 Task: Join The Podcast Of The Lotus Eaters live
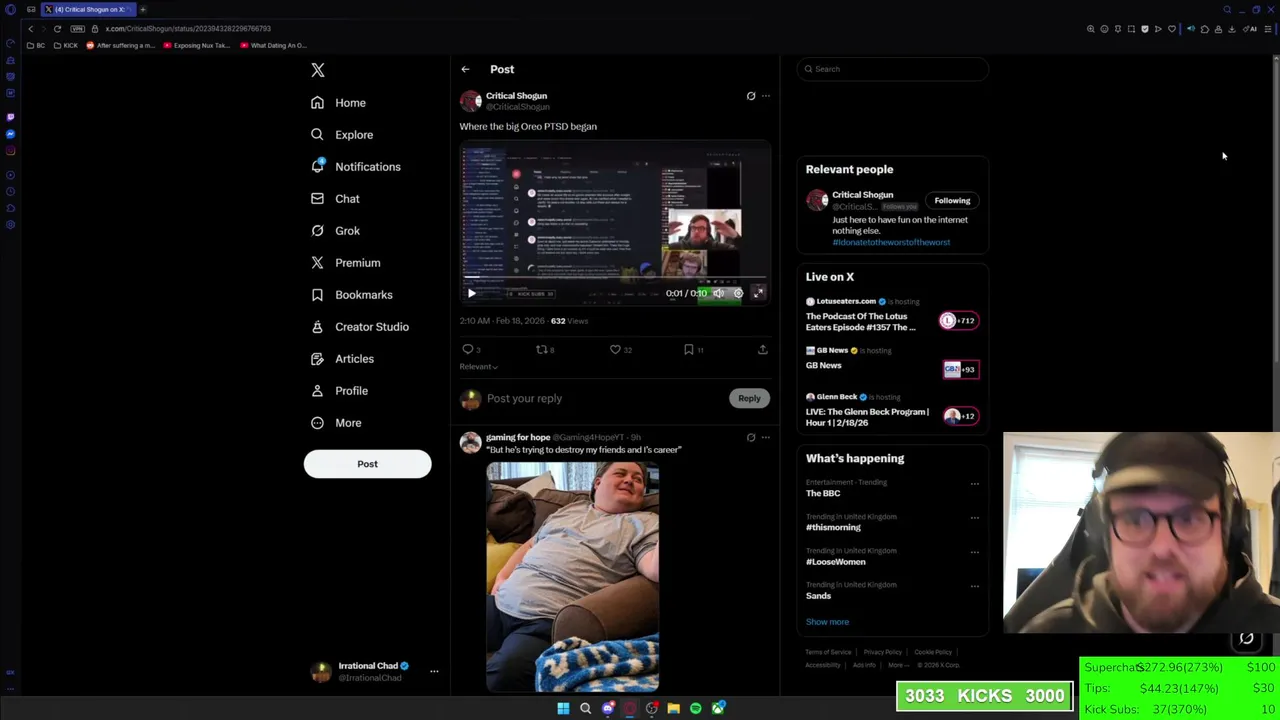click(892, 316)
